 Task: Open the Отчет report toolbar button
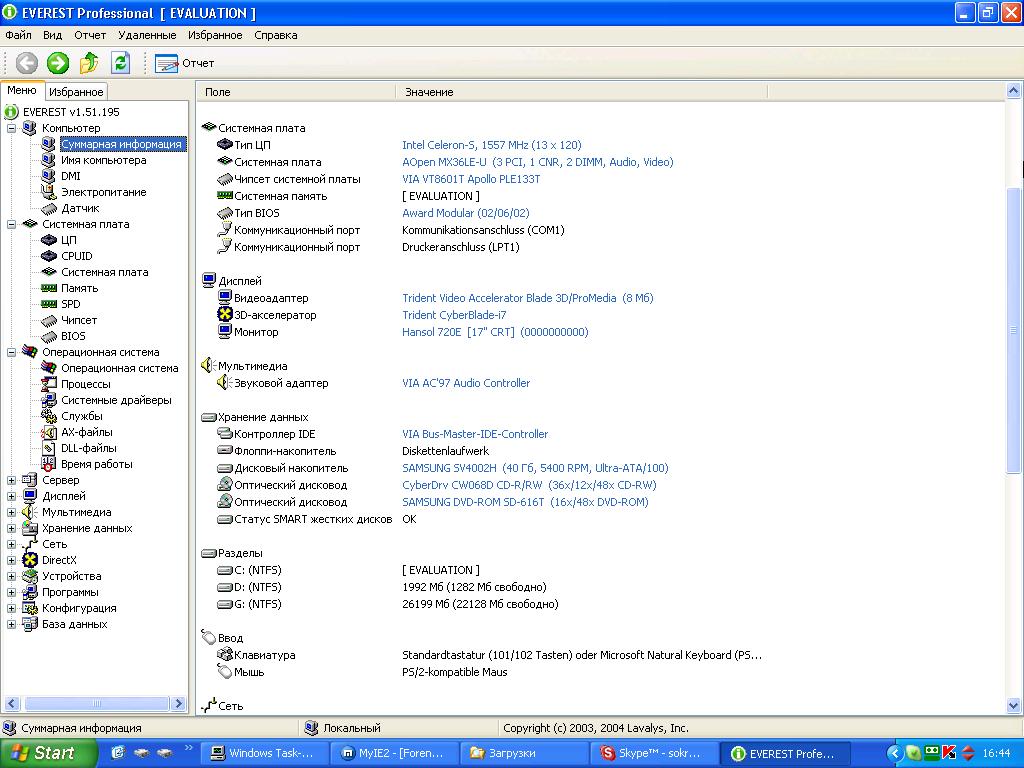(x=184, y=63)
